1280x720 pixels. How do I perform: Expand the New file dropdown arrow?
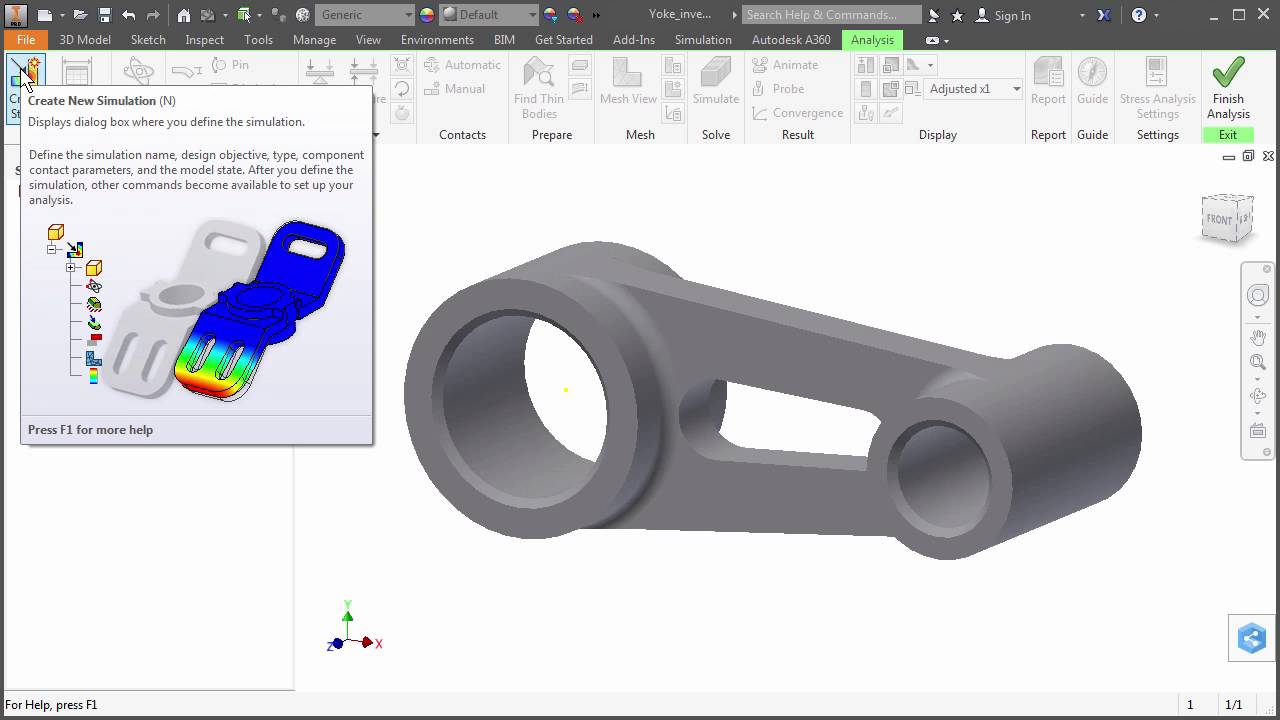coord(61,15)
